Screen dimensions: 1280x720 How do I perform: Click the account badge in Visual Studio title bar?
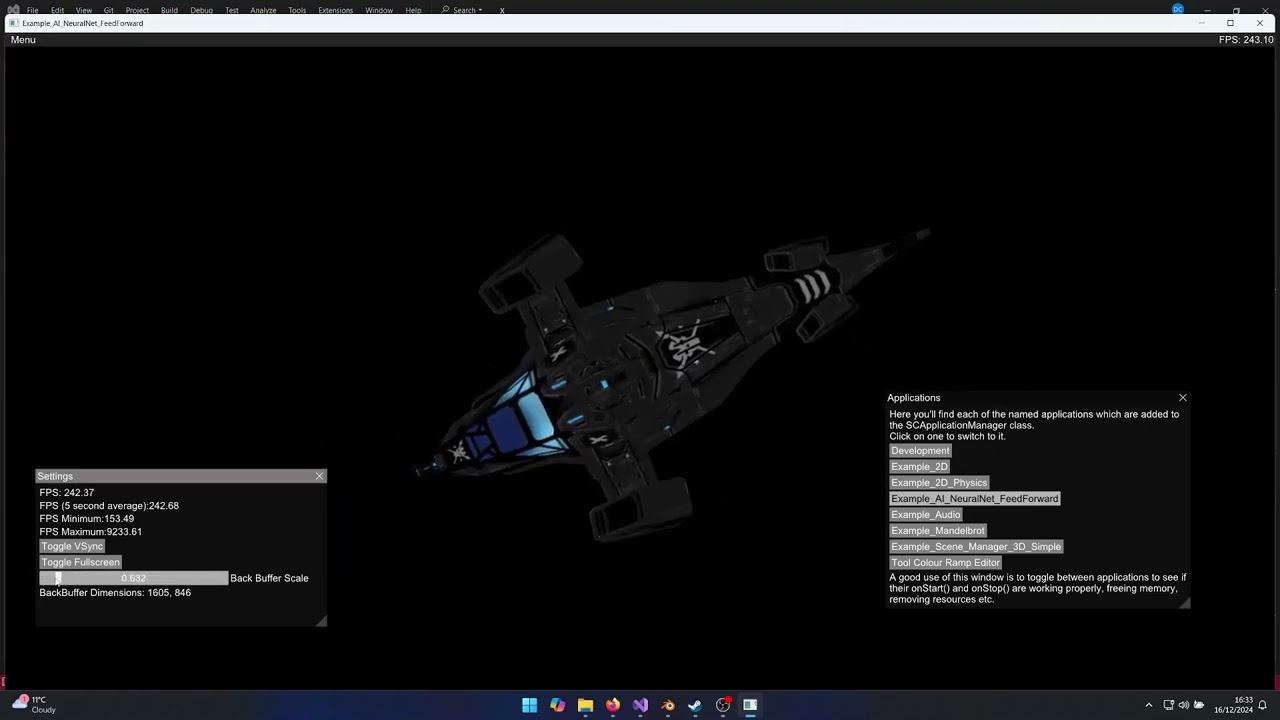1178,9
